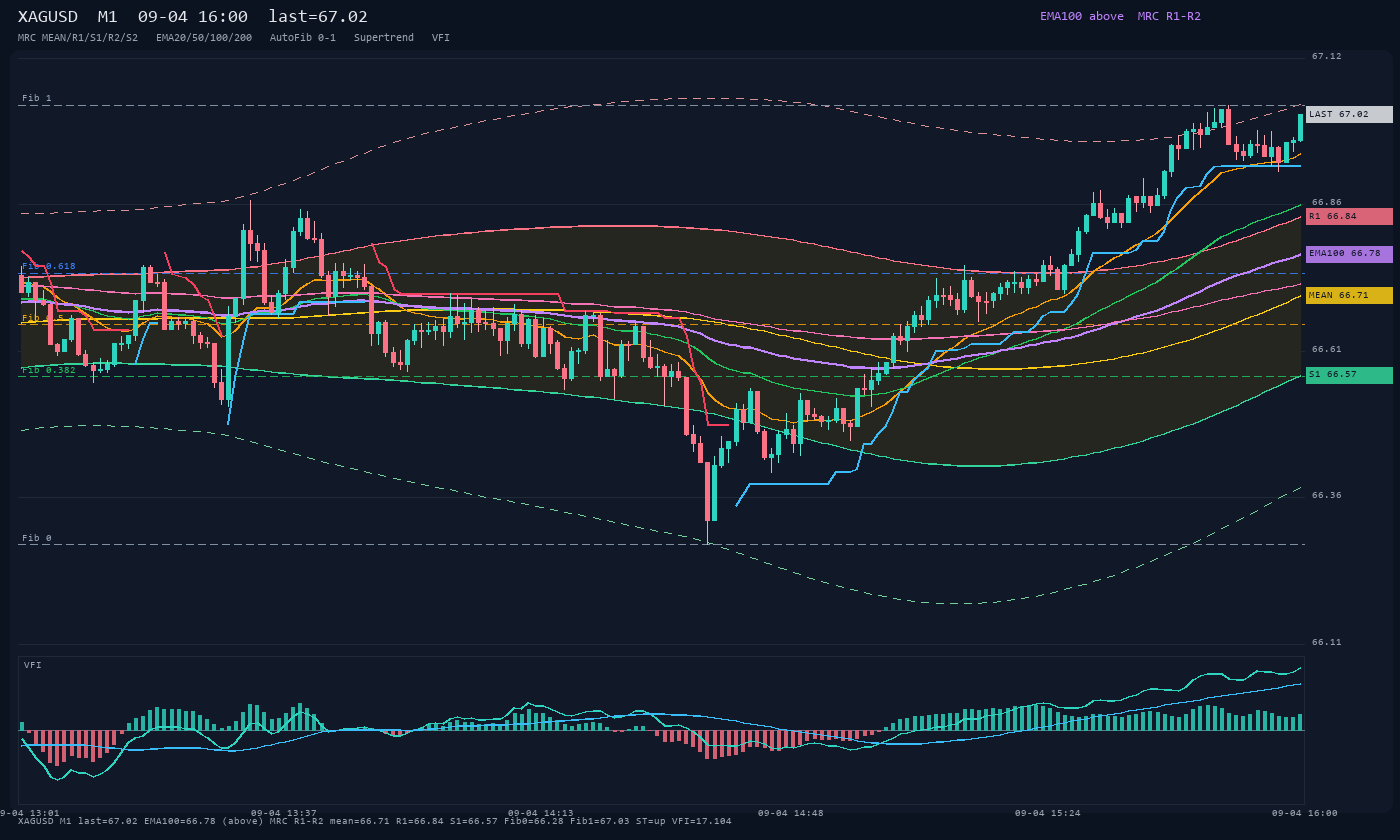
Task: Click the 'MRC R1-R2' status text
Action: point(1169,16)
